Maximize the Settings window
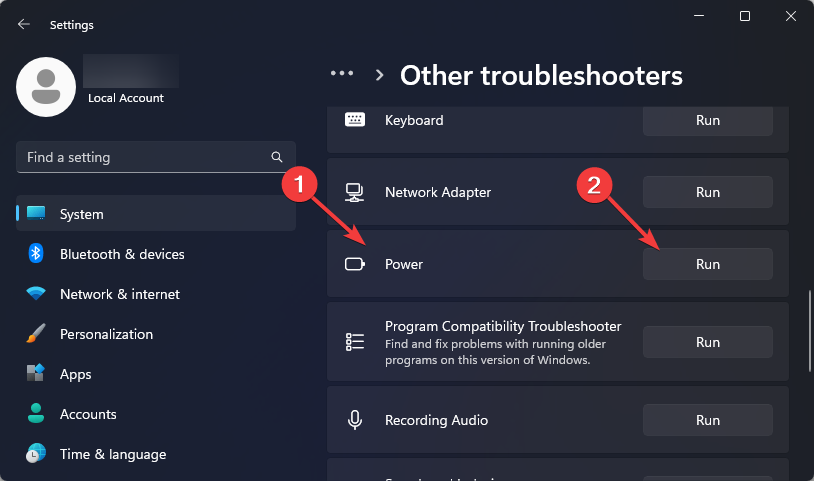 point(744,16)
